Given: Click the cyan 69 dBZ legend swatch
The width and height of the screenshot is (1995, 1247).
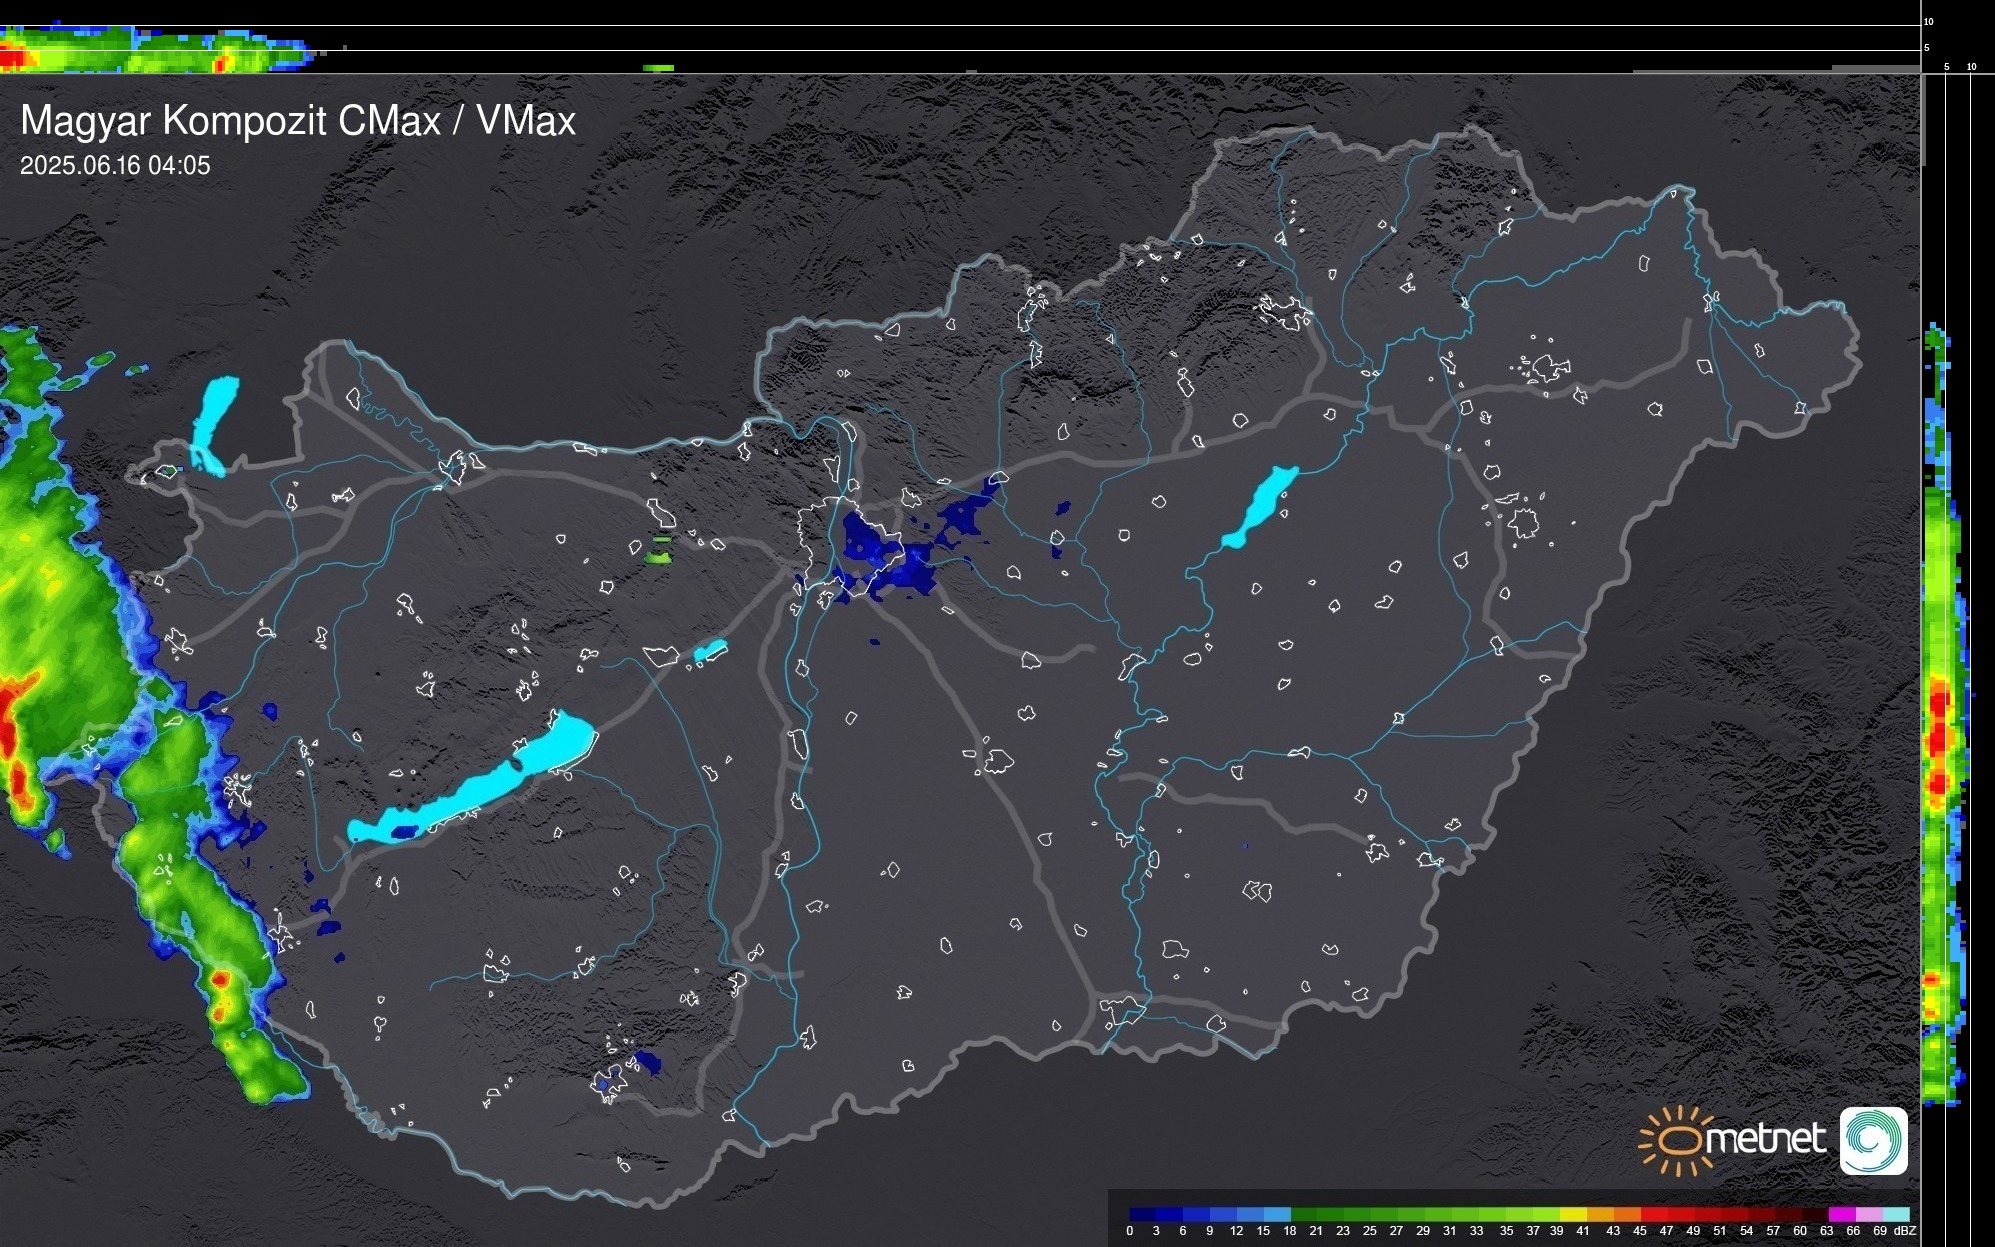Looking at the screenshot, I should point(1895,1214).
